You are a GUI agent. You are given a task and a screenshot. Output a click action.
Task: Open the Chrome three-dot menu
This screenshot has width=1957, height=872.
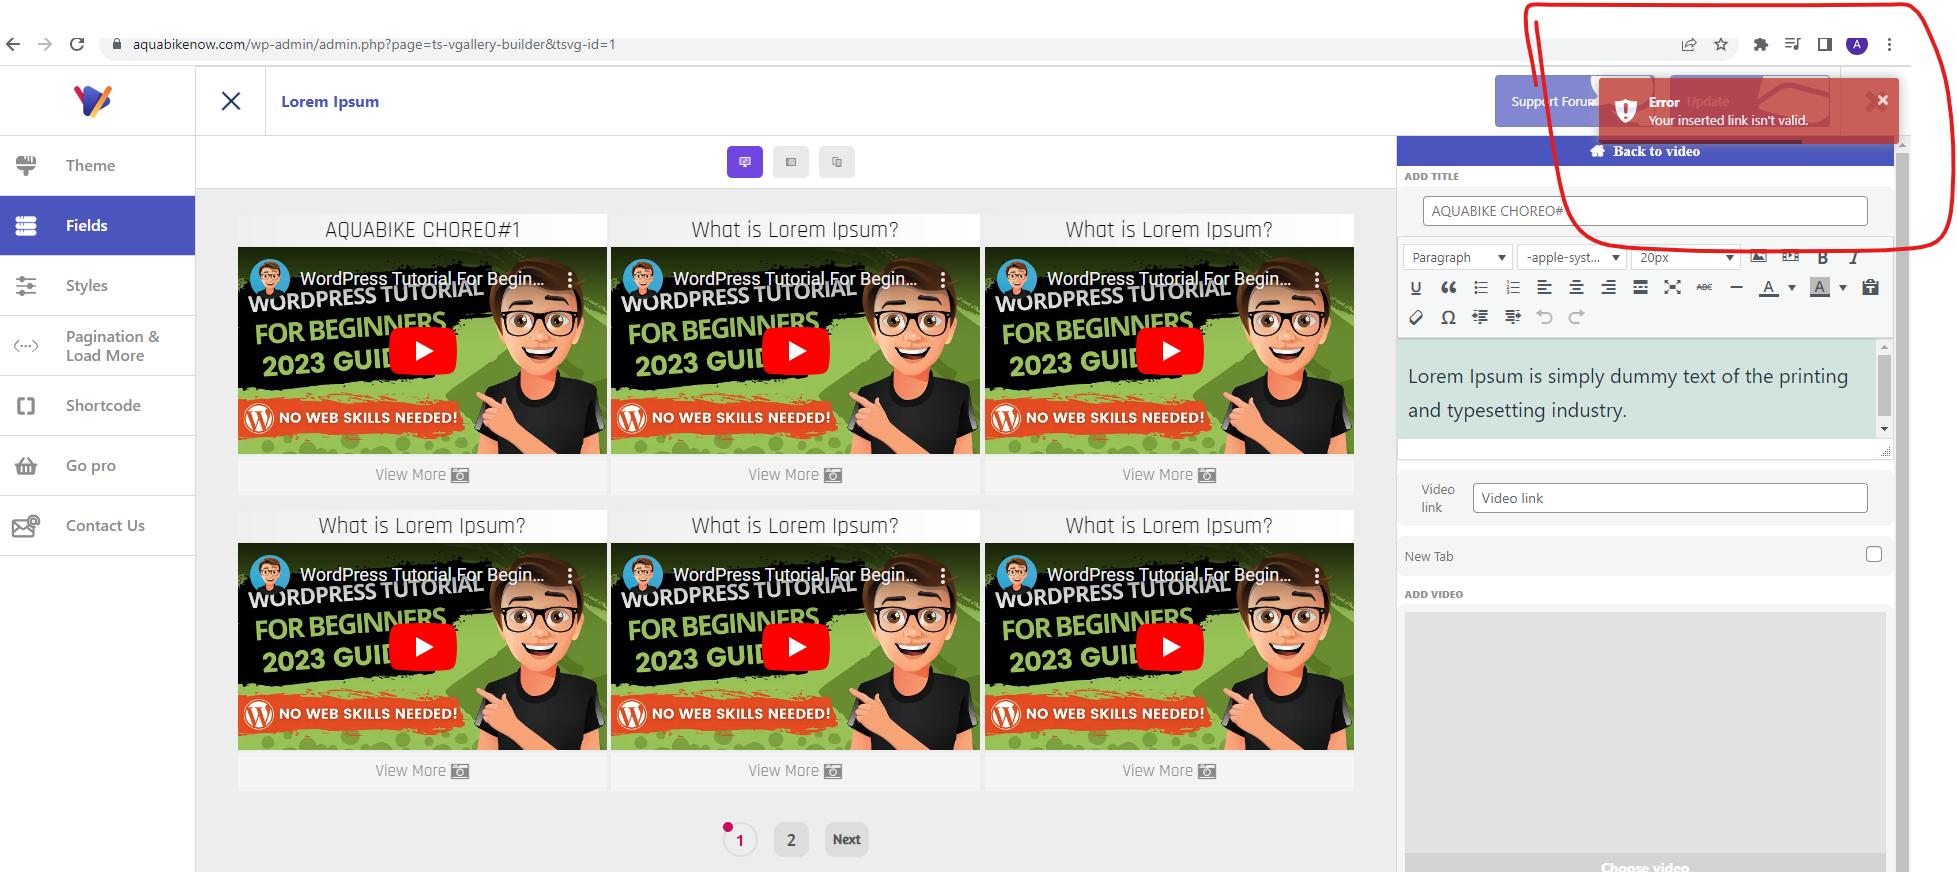[x=1889, y=44]
